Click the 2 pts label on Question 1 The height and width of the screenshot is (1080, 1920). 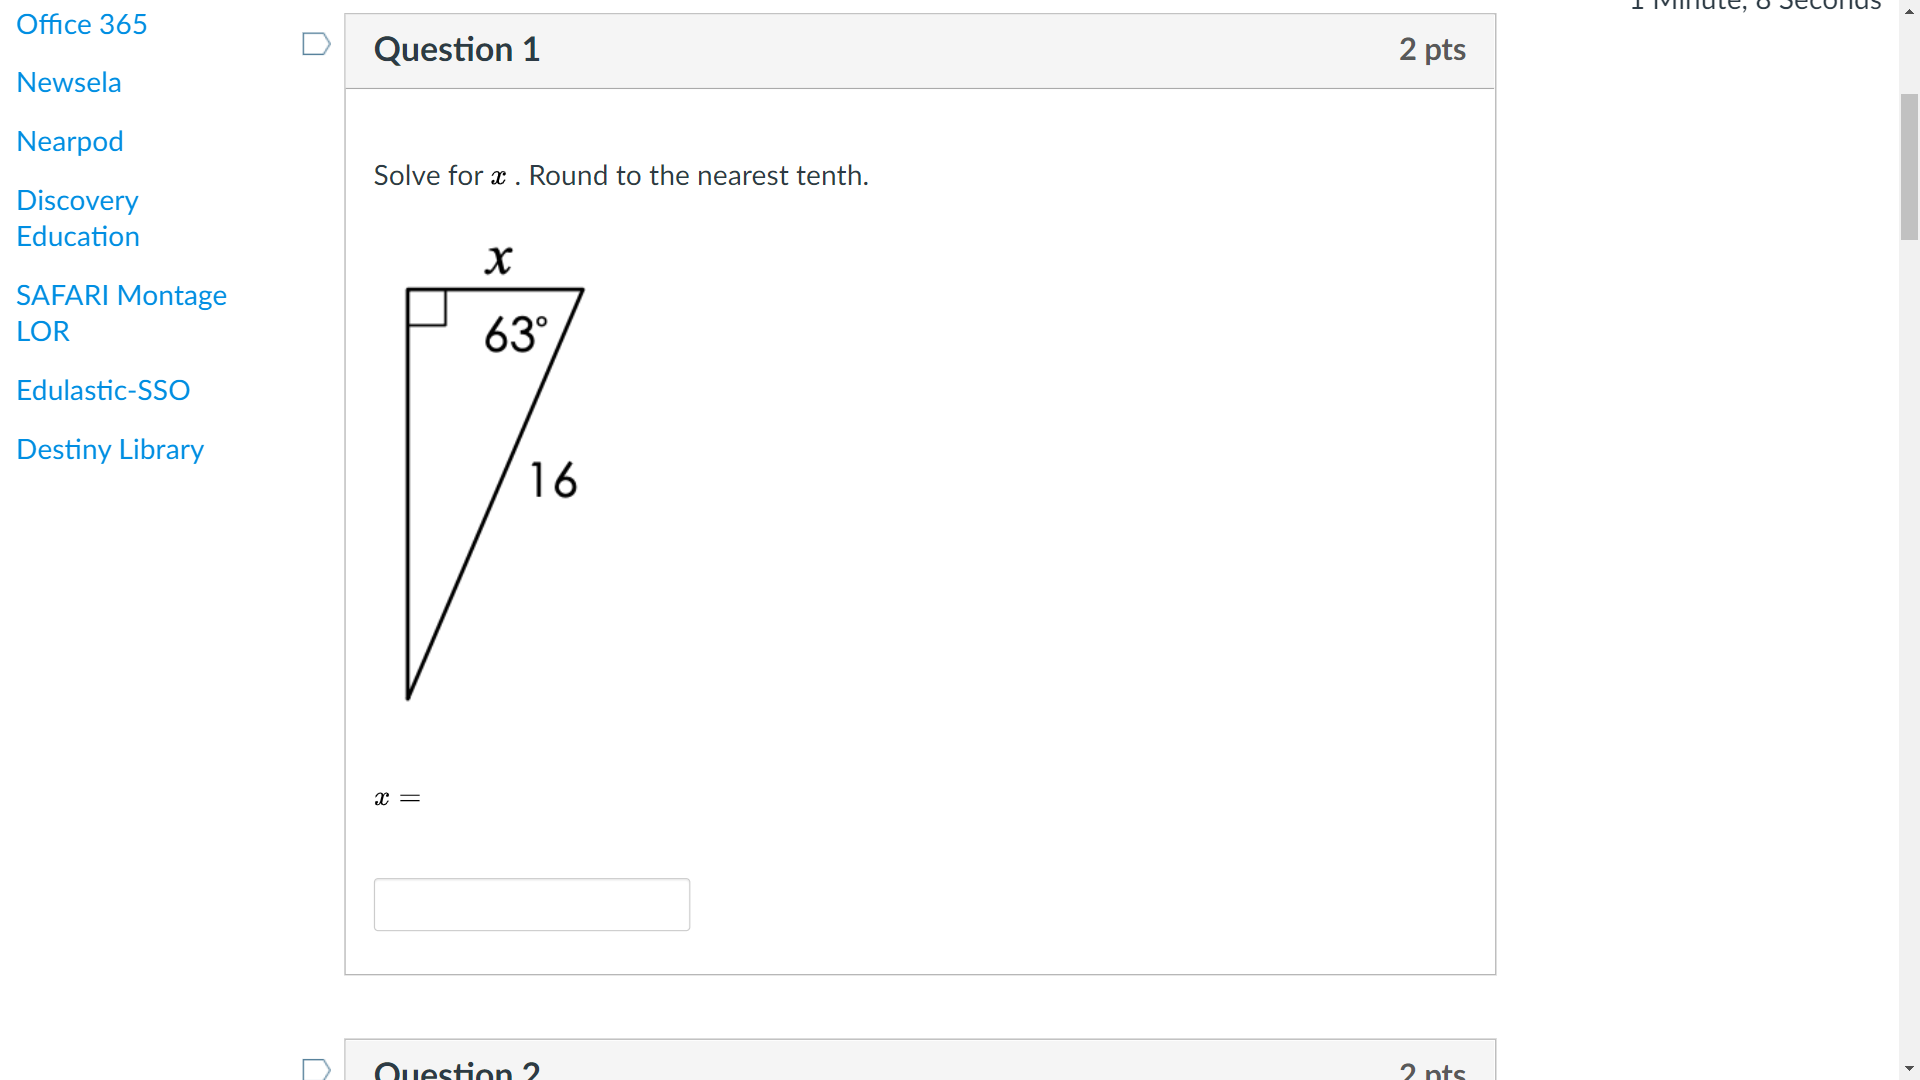[x=1432, y=48]
